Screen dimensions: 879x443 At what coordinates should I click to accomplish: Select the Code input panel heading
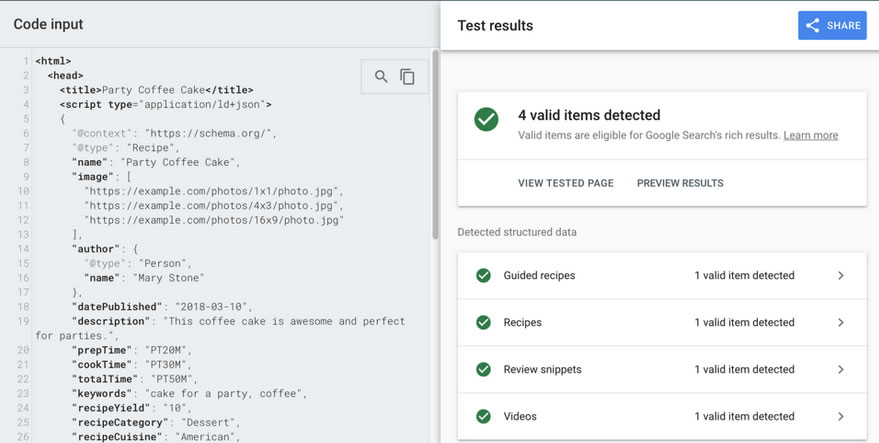click(x=48, y=24)
